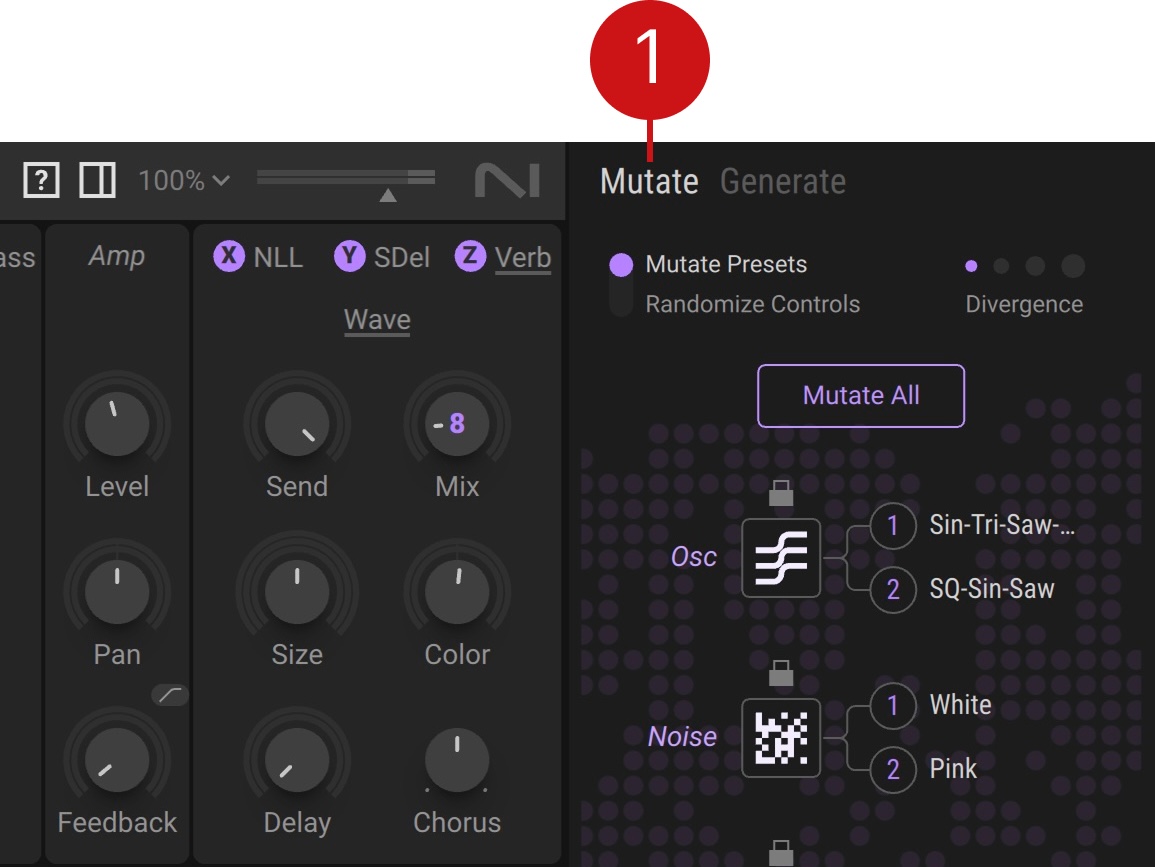This screenshot has width=1155, height=867.
Task: Click the reverb Color knob
Action: pos(457,592)
